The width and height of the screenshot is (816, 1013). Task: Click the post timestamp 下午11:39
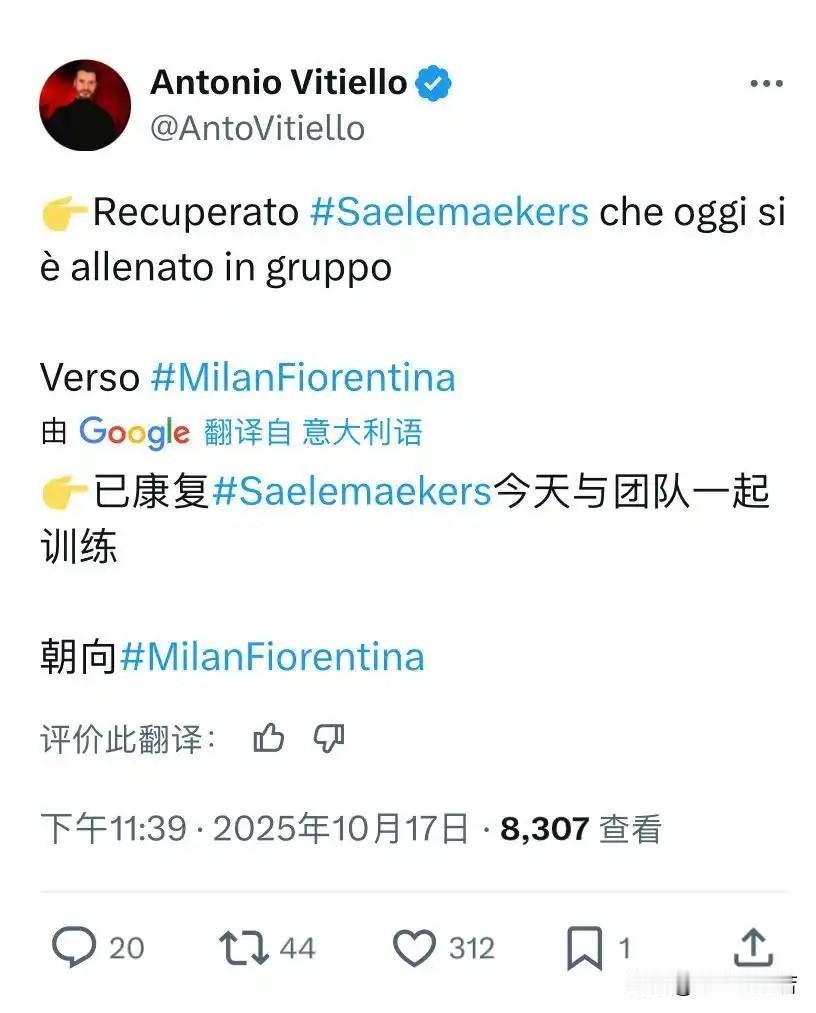pos(114,828)
